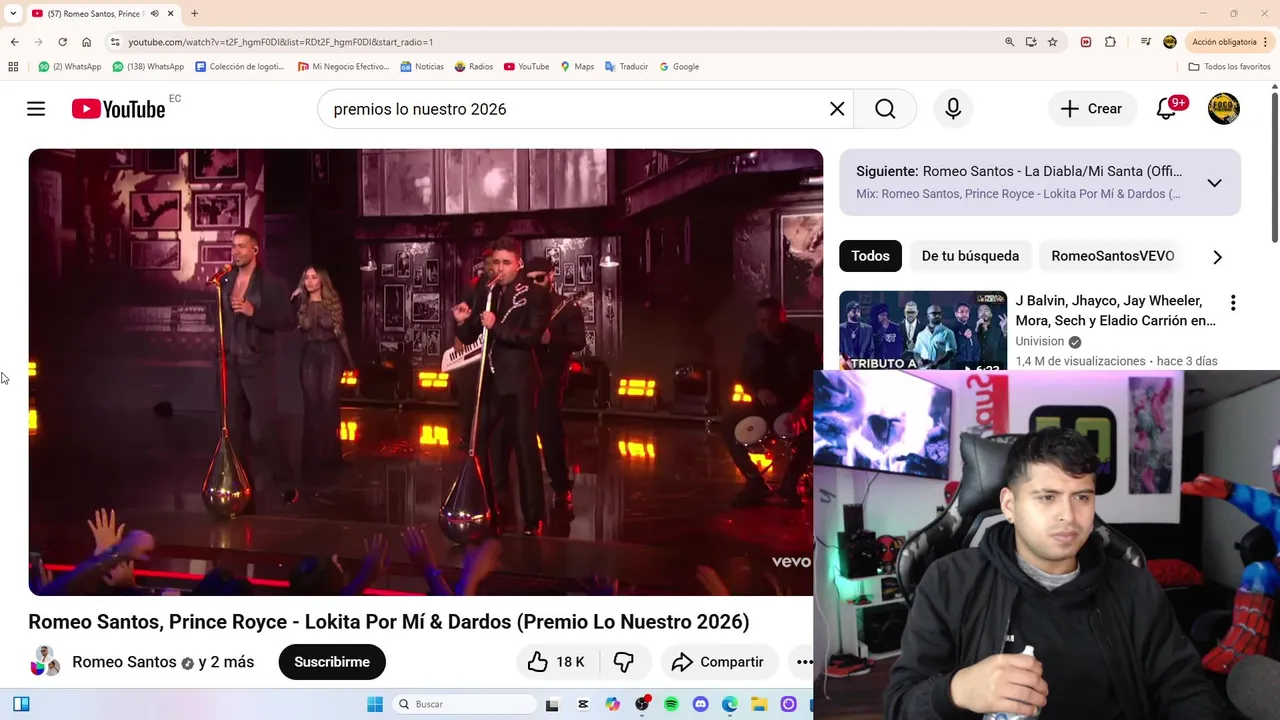Click the taskbar Buscar search box

click(x=464, y=704)
